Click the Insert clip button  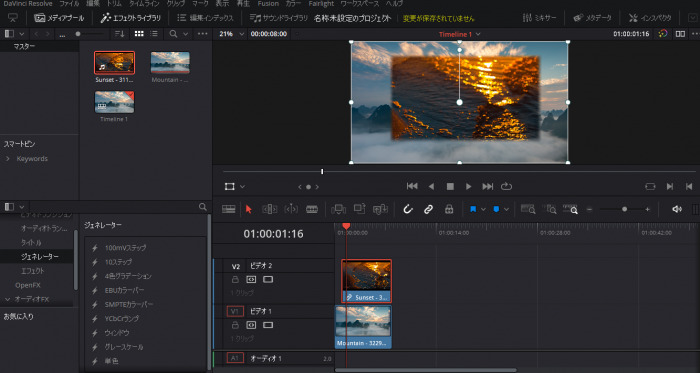pos(339,209)
